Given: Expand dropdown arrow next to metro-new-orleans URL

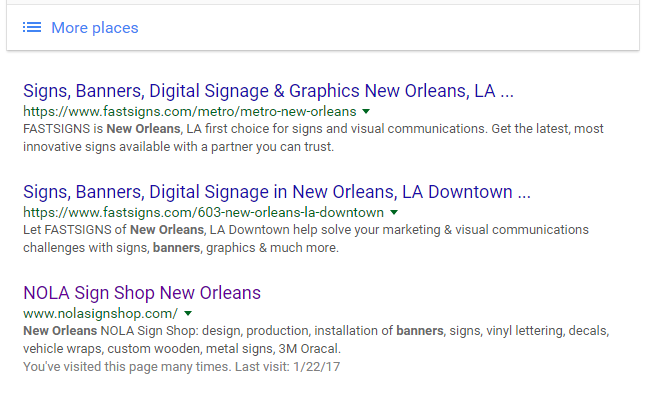Looking at the screenshot, I should point(366,111).
